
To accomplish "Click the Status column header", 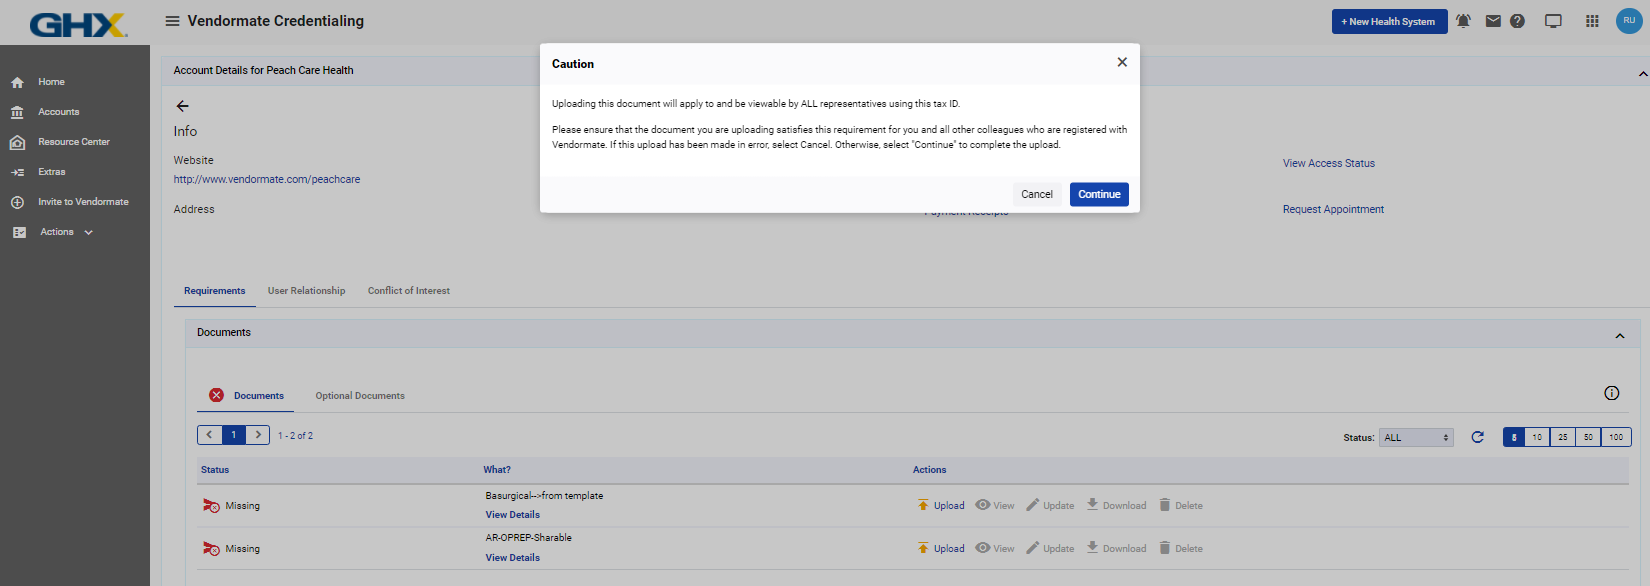I will (x=215, y=470).
